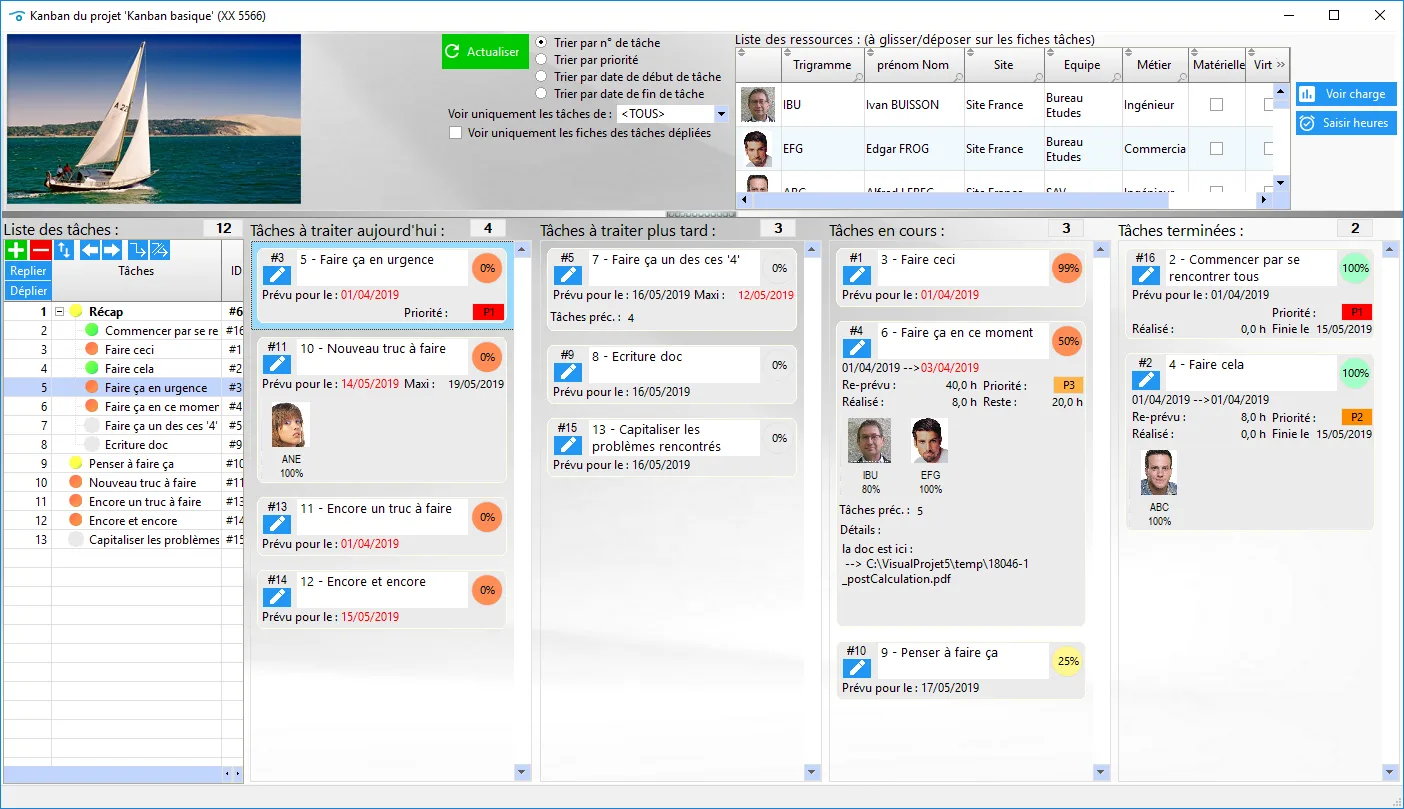The image size is (1404, 809).
Task: Click 'Tâches en cours' column scroll-down arrow
Action: (1102, 772)
